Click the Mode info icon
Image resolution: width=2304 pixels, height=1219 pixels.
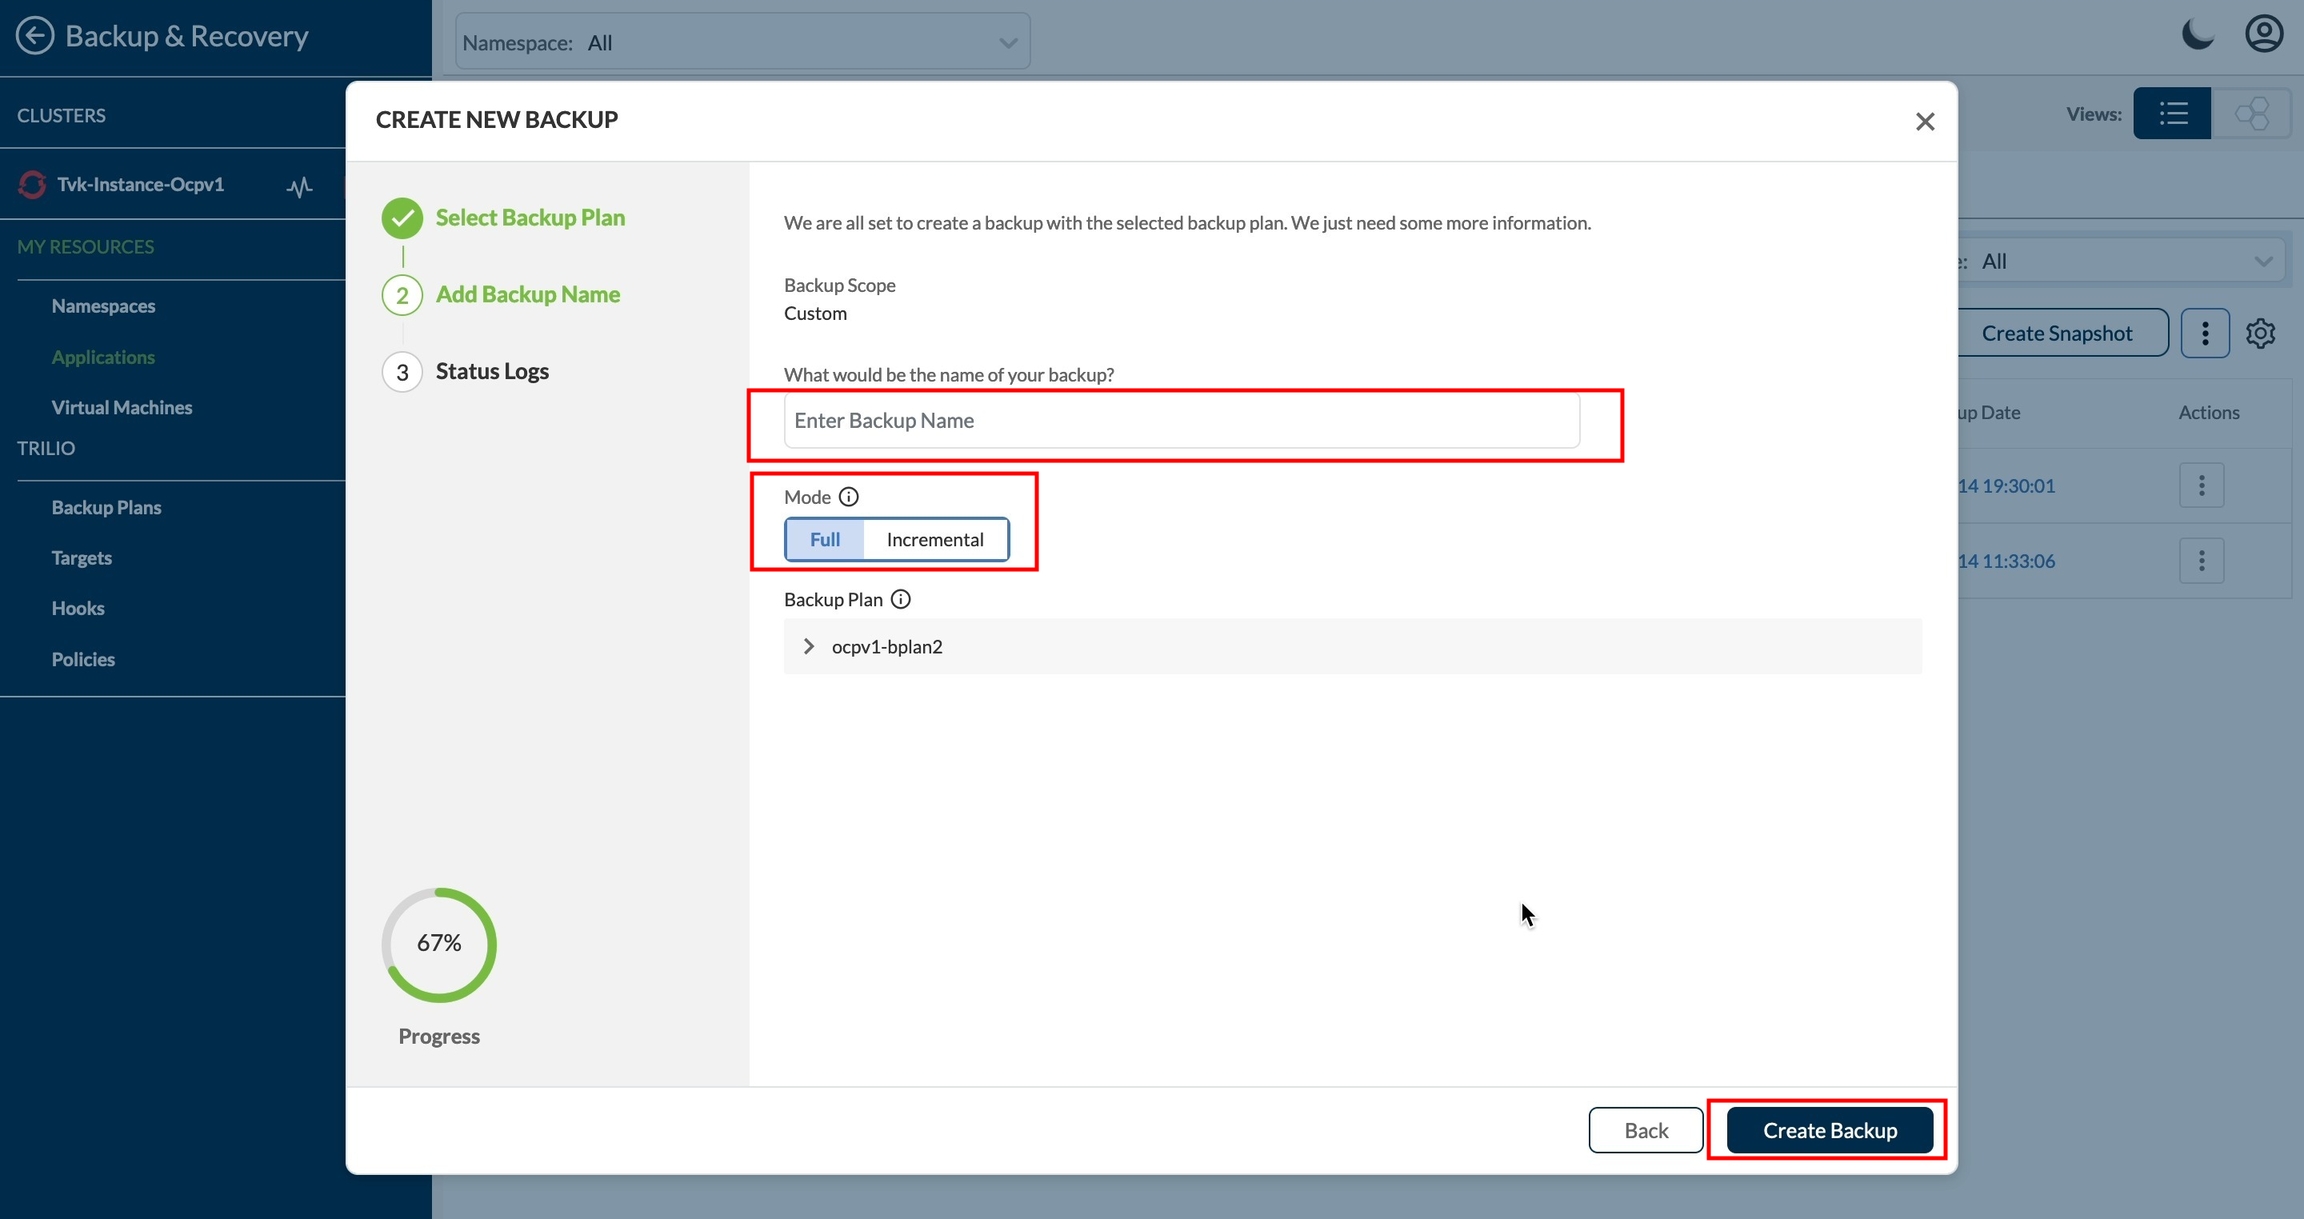pos(848,497)
